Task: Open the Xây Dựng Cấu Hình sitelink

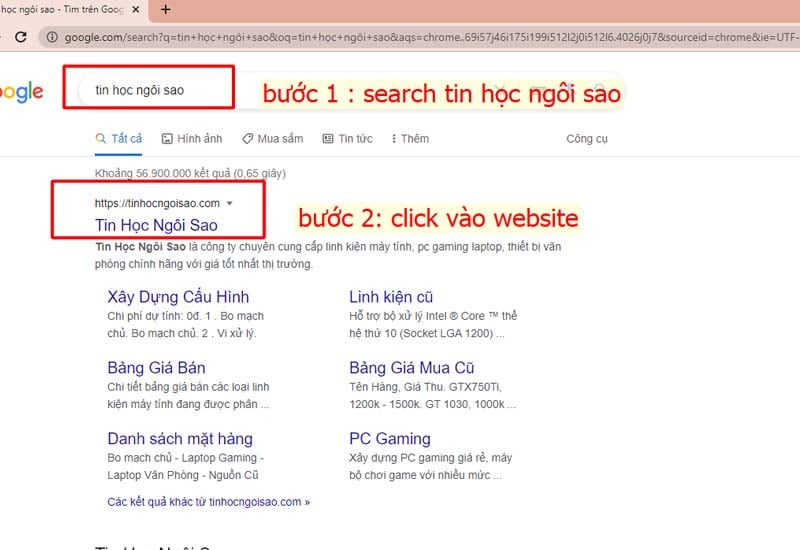Action: pos(178,296)
